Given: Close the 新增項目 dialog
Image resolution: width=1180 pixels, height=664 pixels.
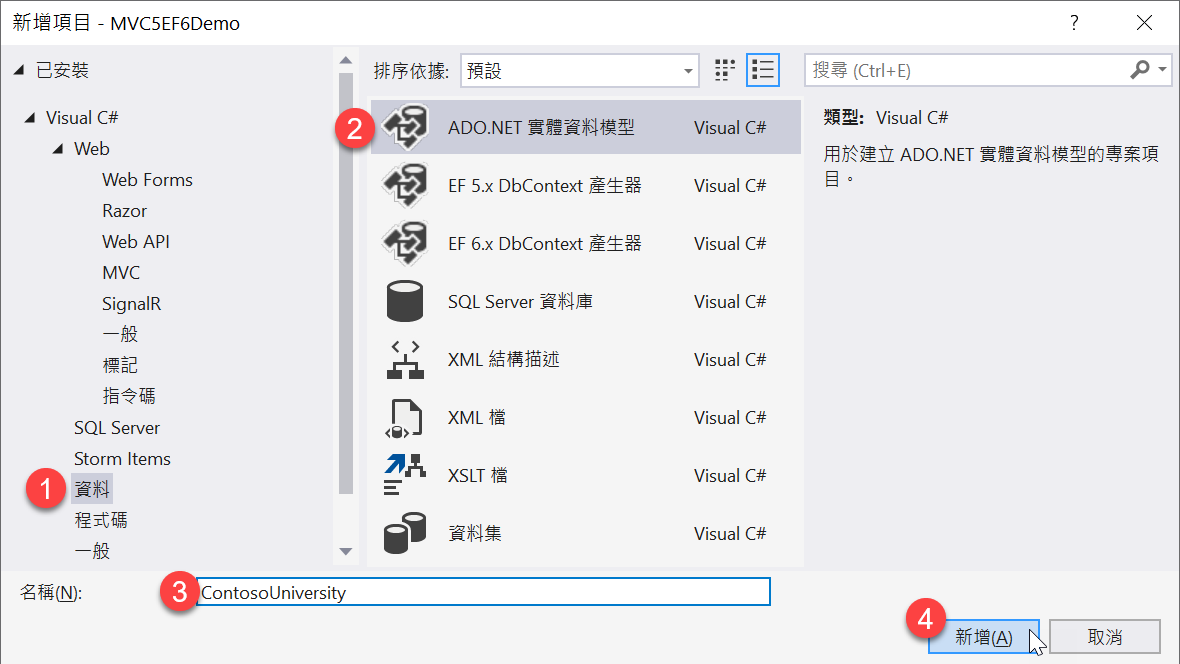Looking at the screenshot, I should [1144, 23].
